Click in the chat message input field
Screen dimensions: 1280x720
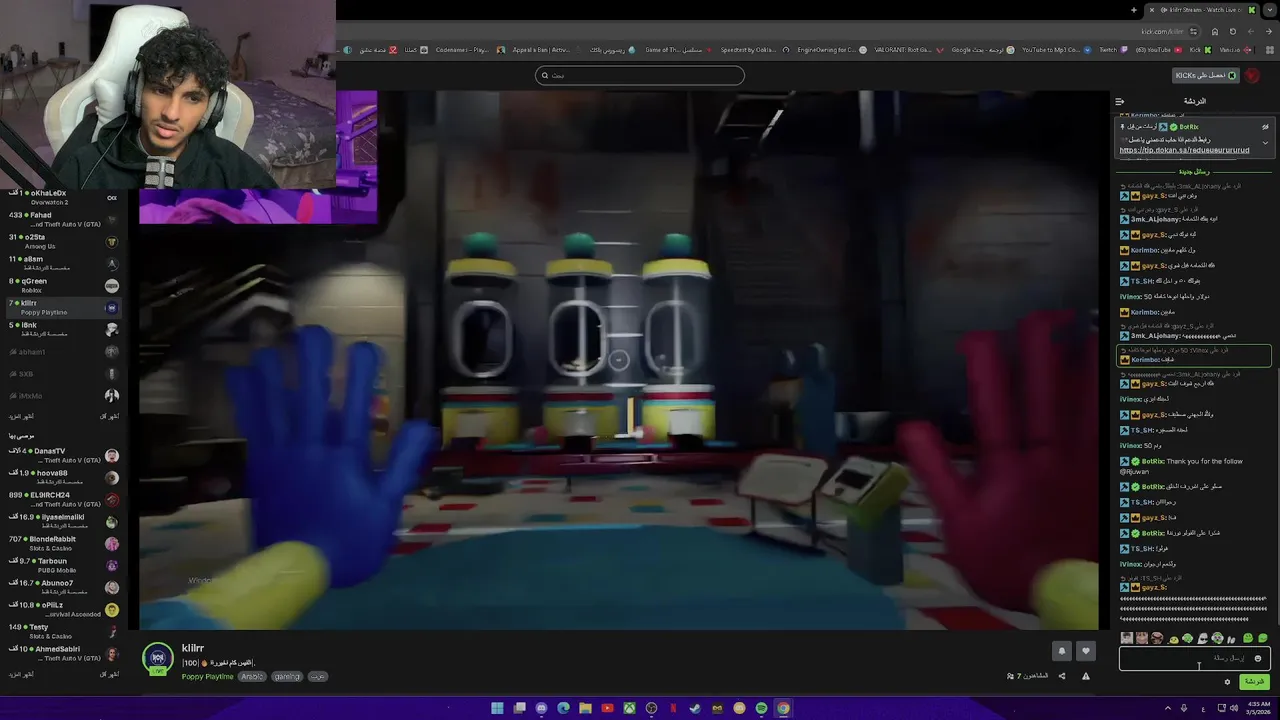[x=1195, y=658]
